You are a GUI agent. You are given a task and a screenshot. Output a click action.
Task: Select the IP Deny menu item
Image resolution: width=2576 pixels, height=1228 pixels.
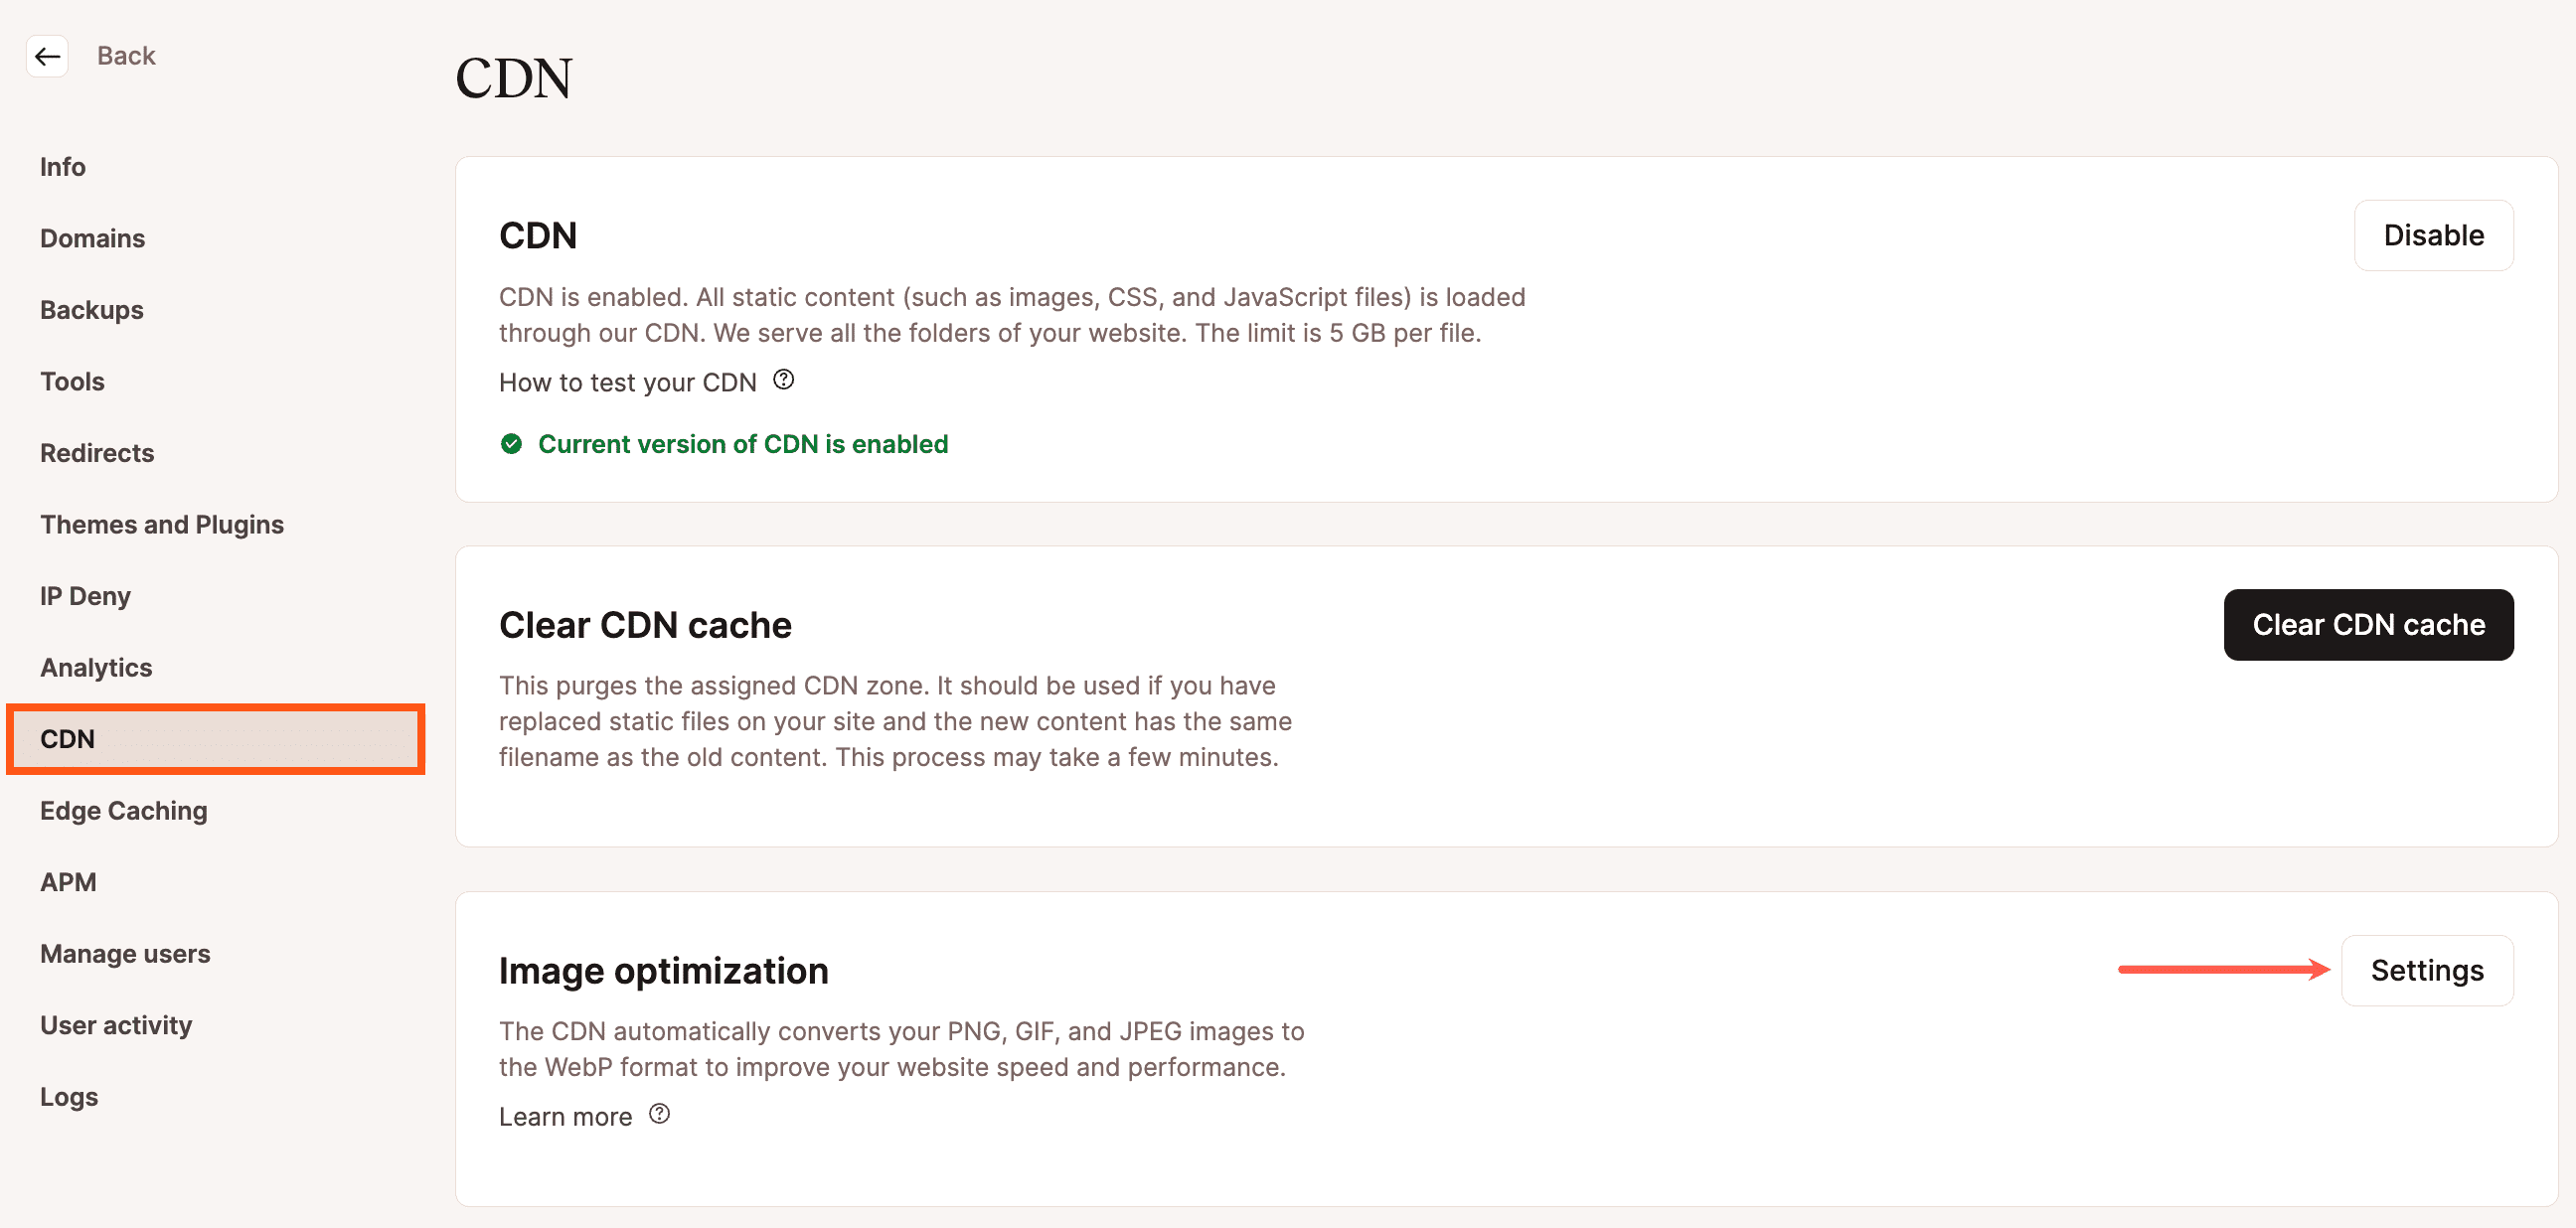click(85, 596)
